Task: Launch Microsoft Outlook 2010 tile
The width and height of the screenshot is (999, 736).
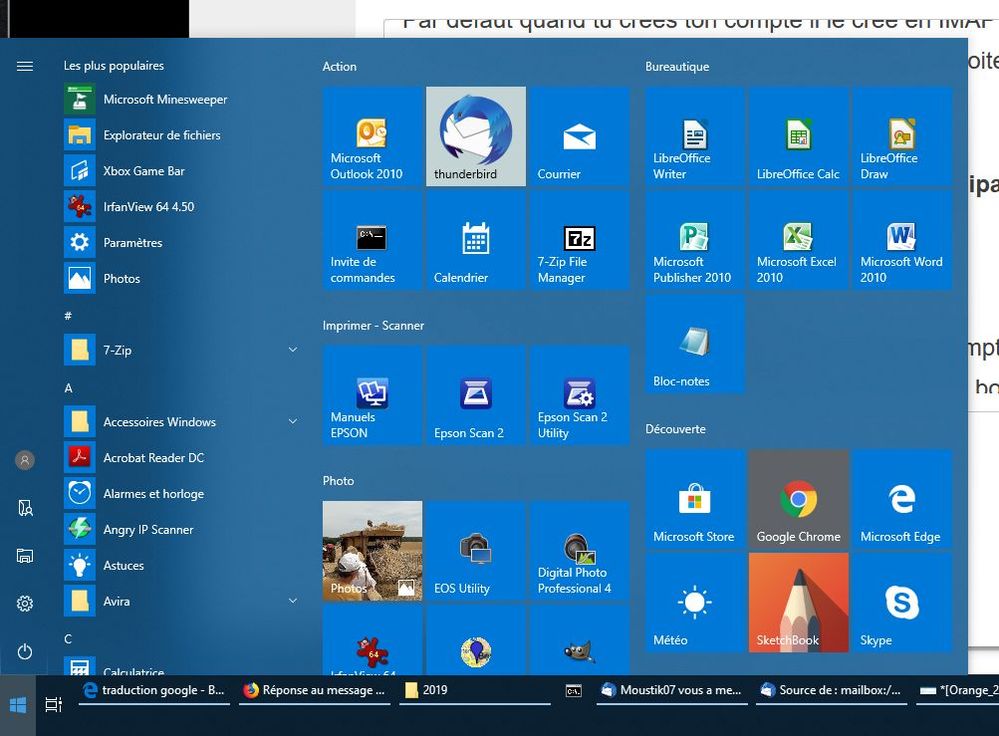Action: [372, 136]
